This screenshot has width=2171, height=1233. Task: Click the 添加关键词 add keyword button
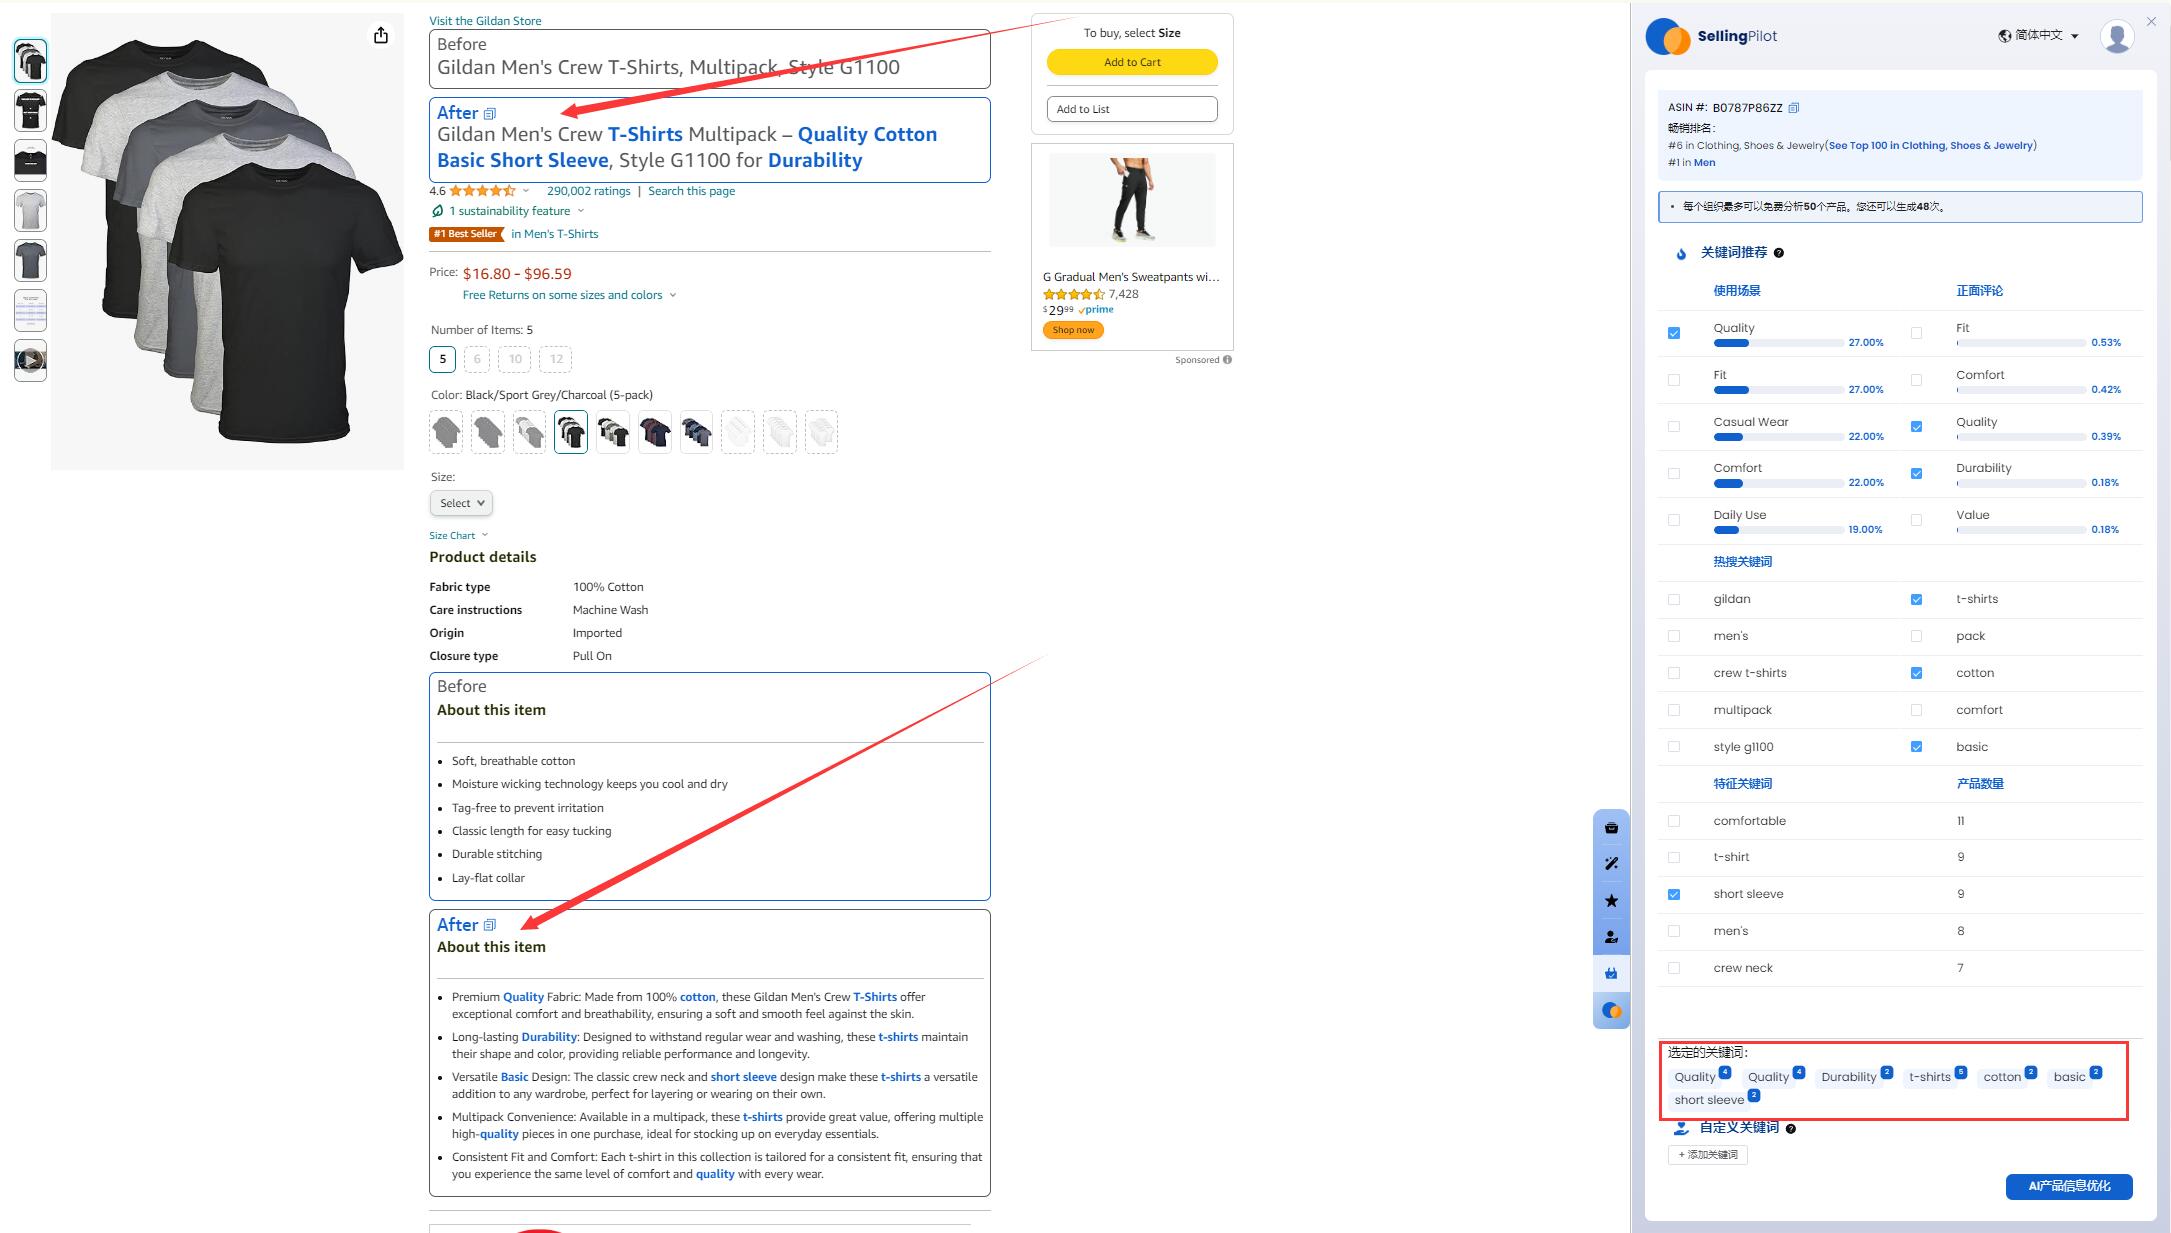tap(1708, 1155)
